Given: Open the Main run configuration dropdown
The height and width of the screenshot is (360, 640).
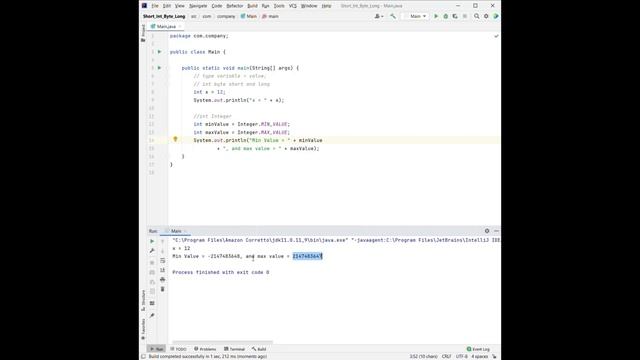Looking at the screenshot, I should (415, 16).
